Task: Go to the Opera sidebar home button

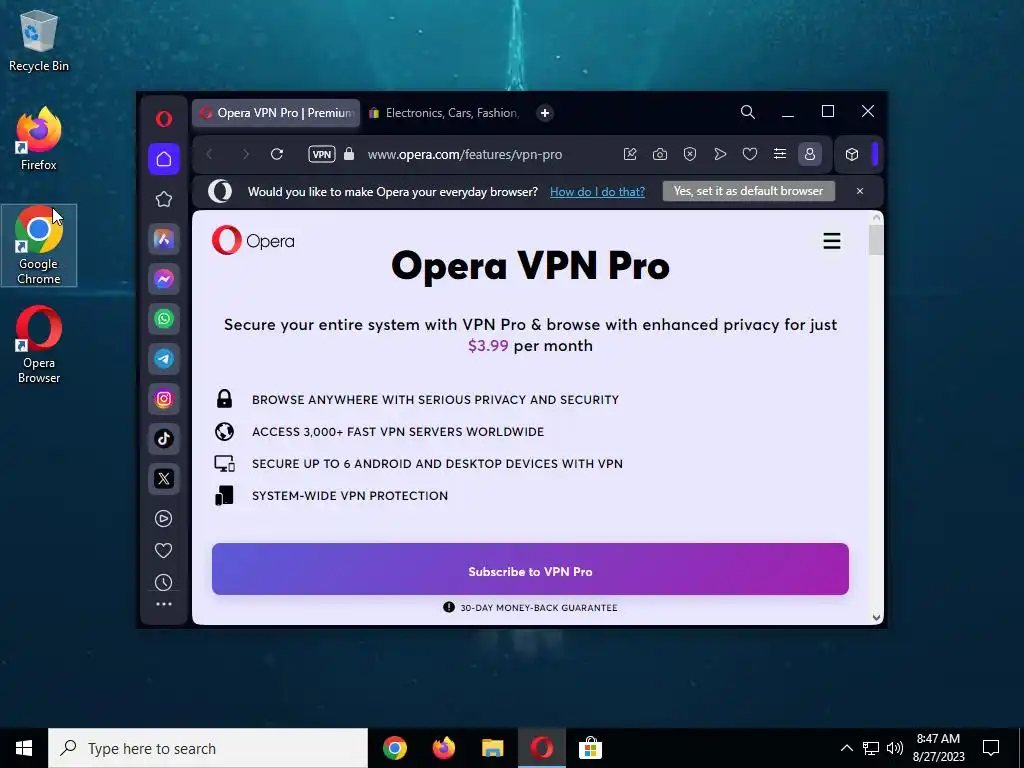Action: pyautogui.click(x=164, y=159)
